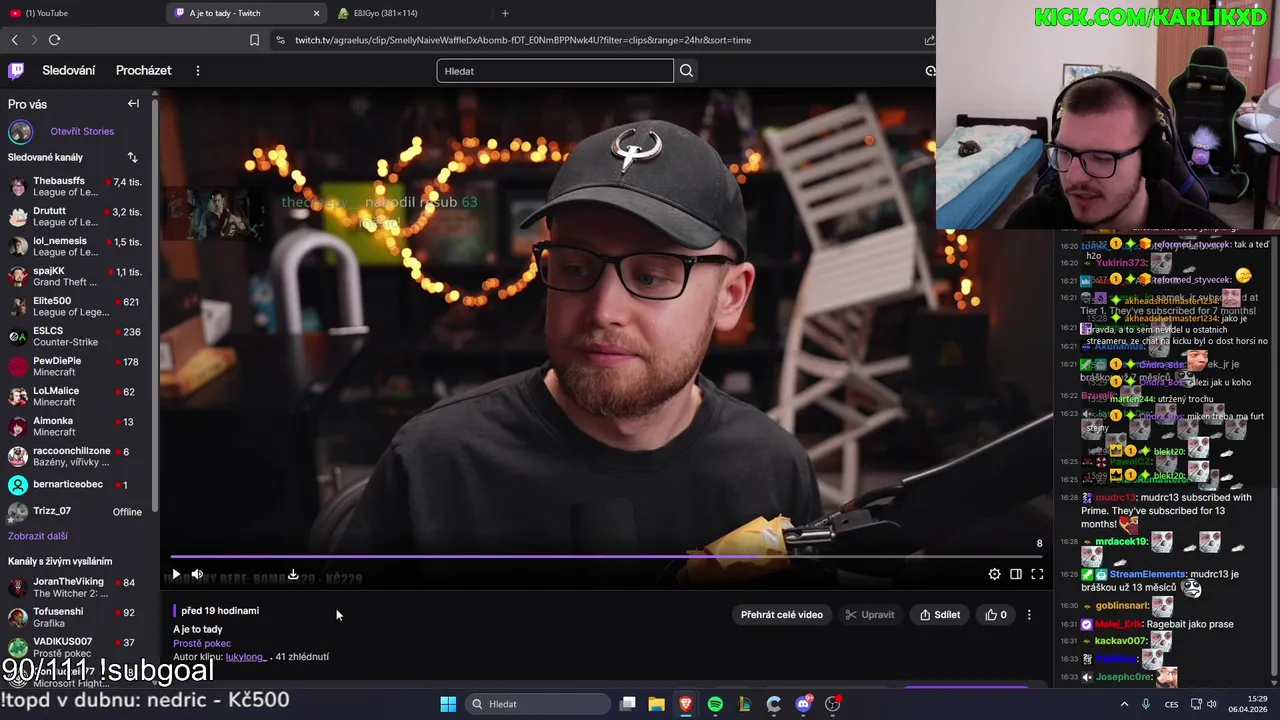Play the clip
Image resolution: width=1280 pixels, height=720 pixels.
click(x=176, y=574)
